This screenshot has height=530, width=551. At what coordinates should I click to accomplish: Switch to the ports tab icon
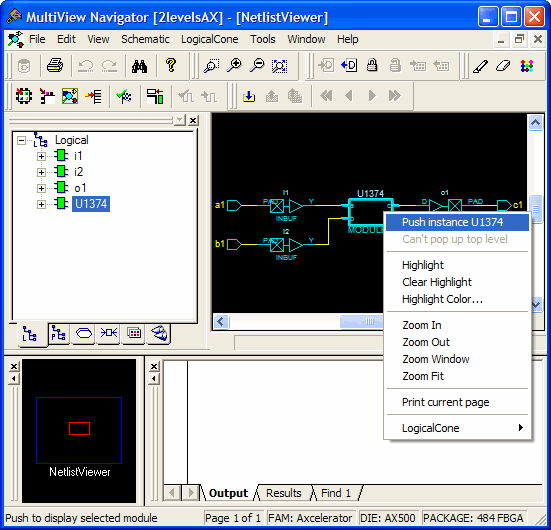[109, 333]
